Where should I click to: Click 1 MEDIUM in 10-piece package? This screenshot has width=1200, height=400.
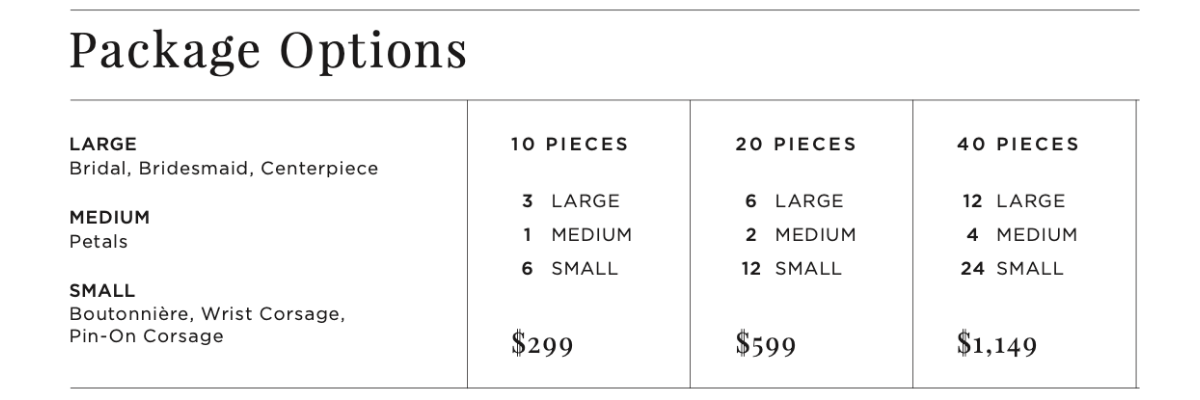coord(577,235)
